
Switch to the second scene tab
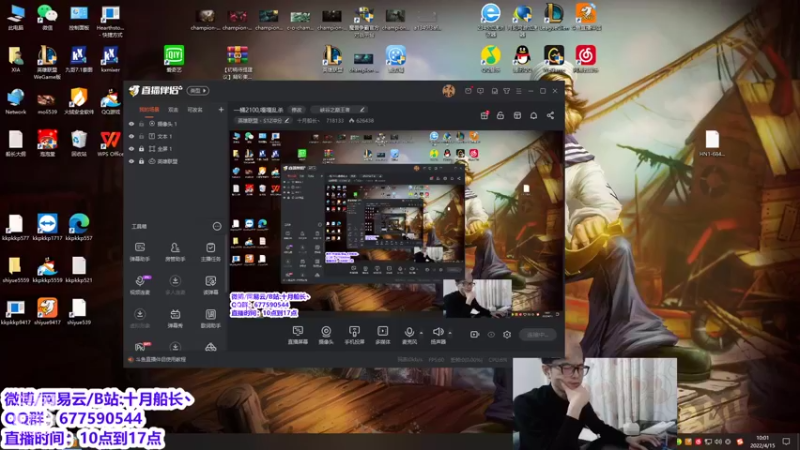(173, 110)
